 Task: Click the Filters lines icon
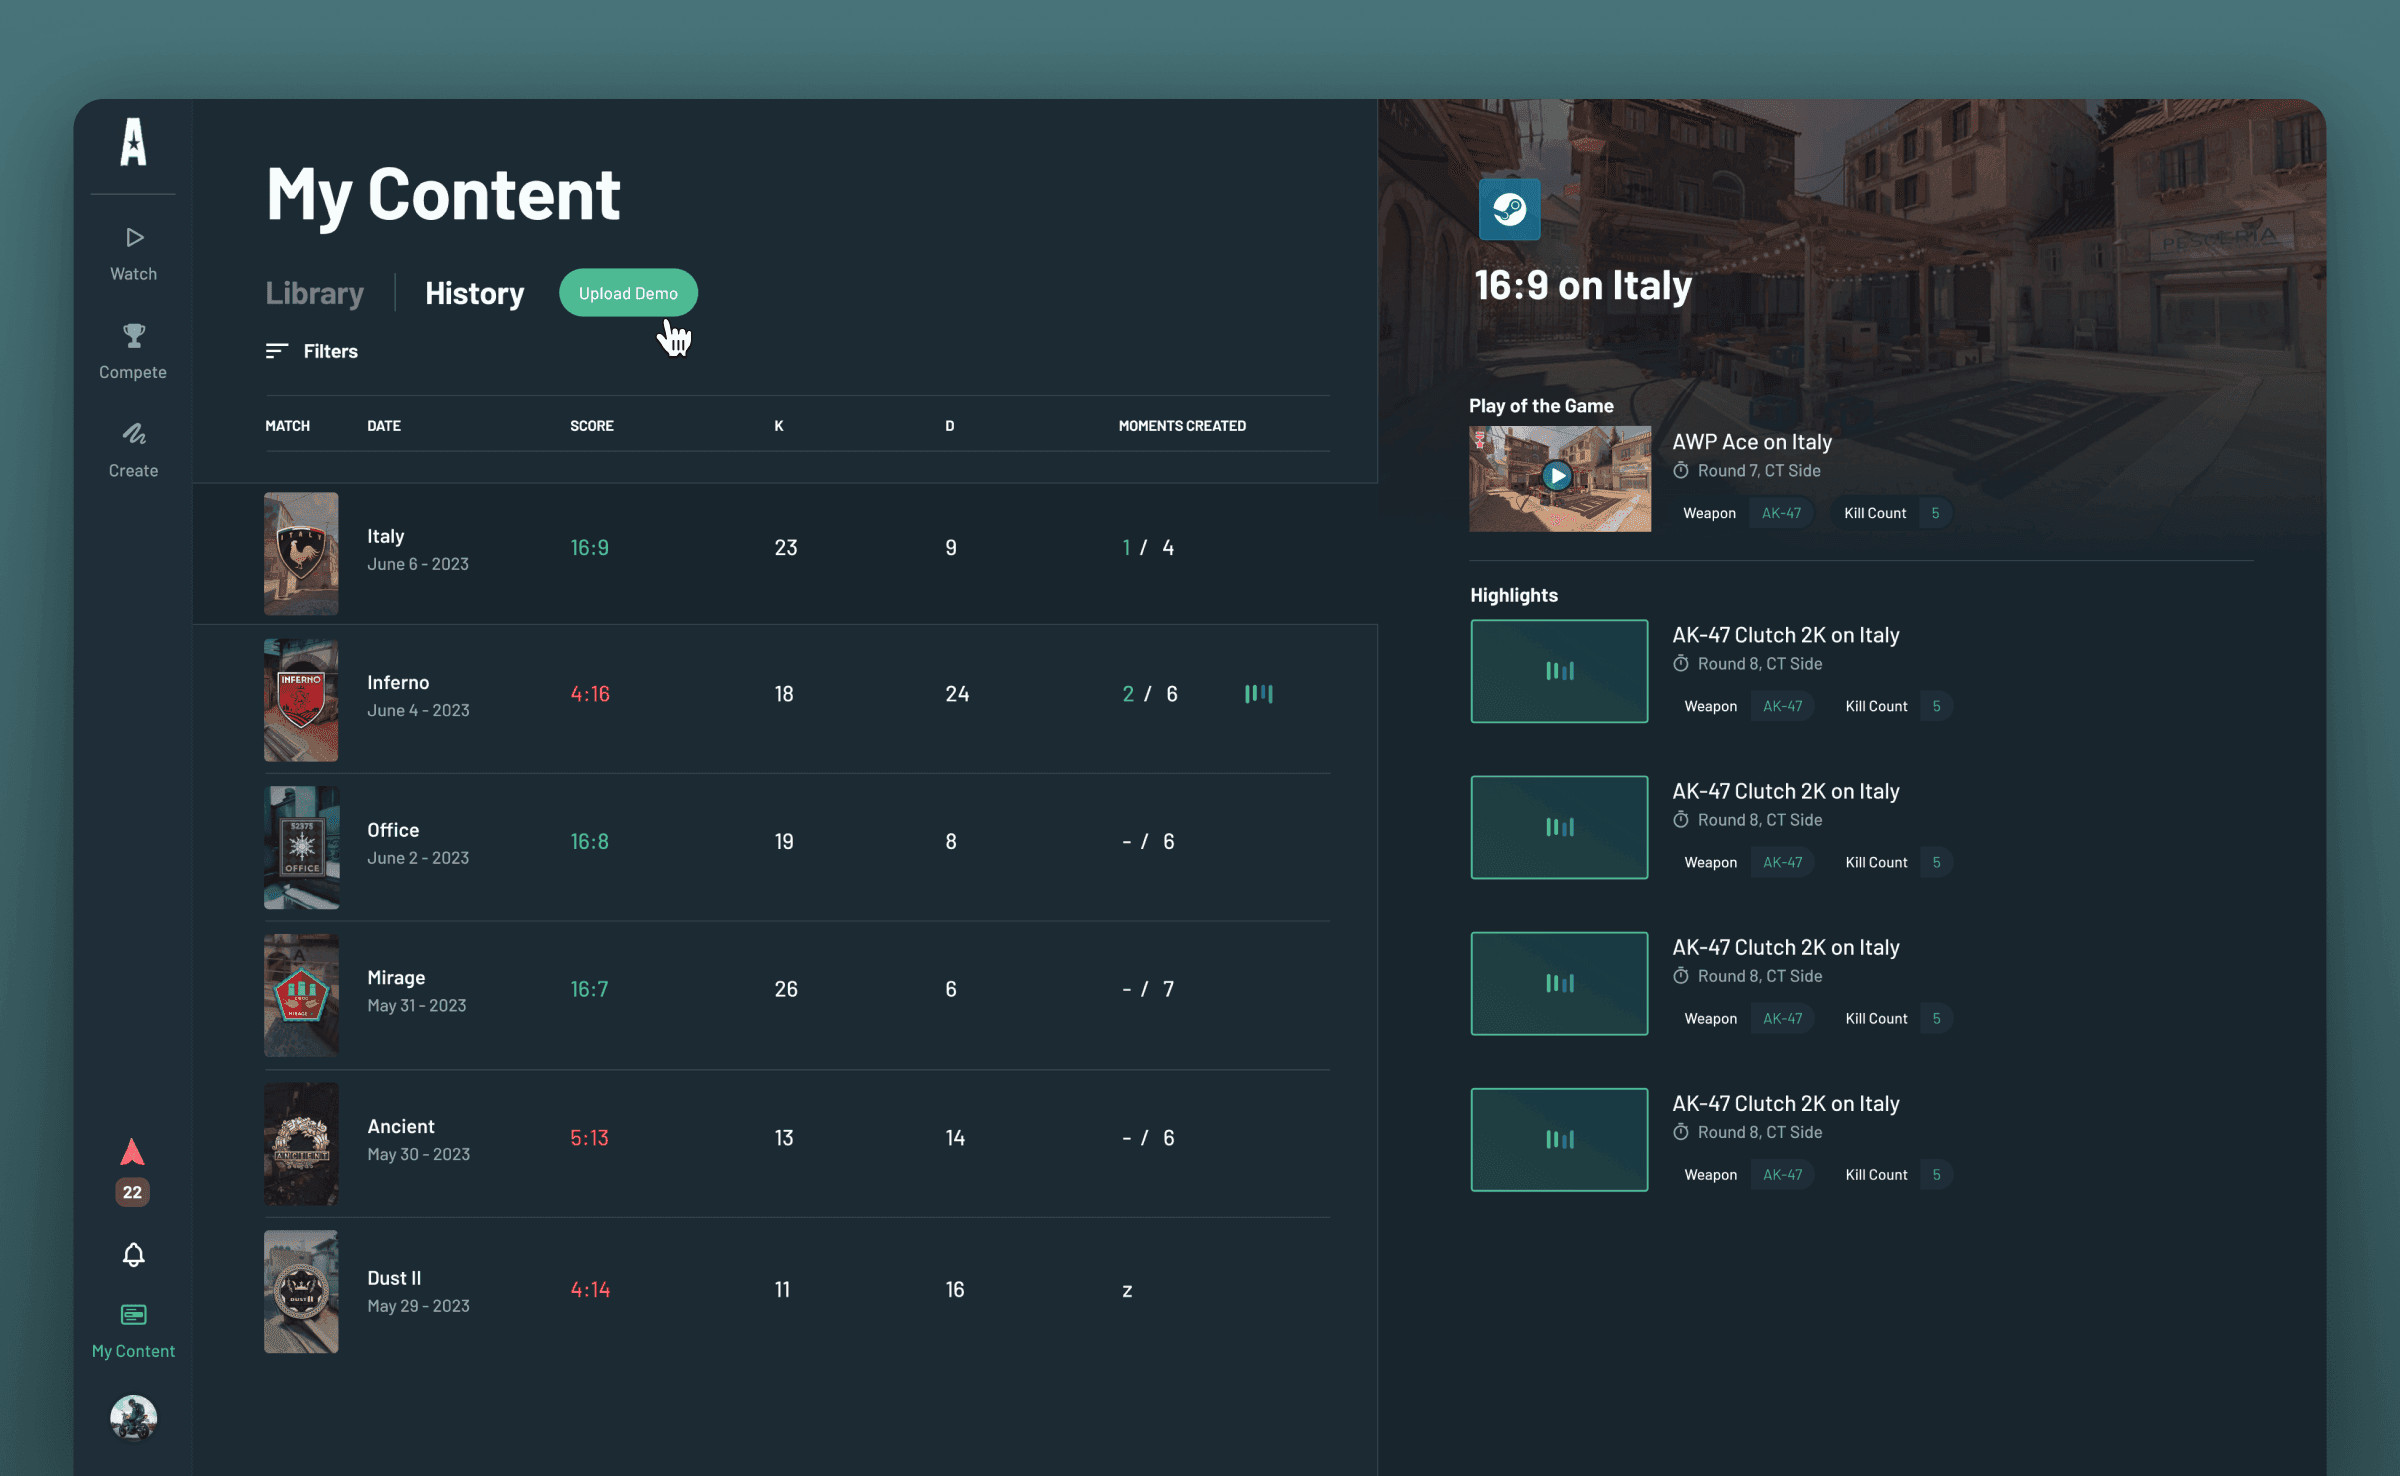[x=277, y=351]
